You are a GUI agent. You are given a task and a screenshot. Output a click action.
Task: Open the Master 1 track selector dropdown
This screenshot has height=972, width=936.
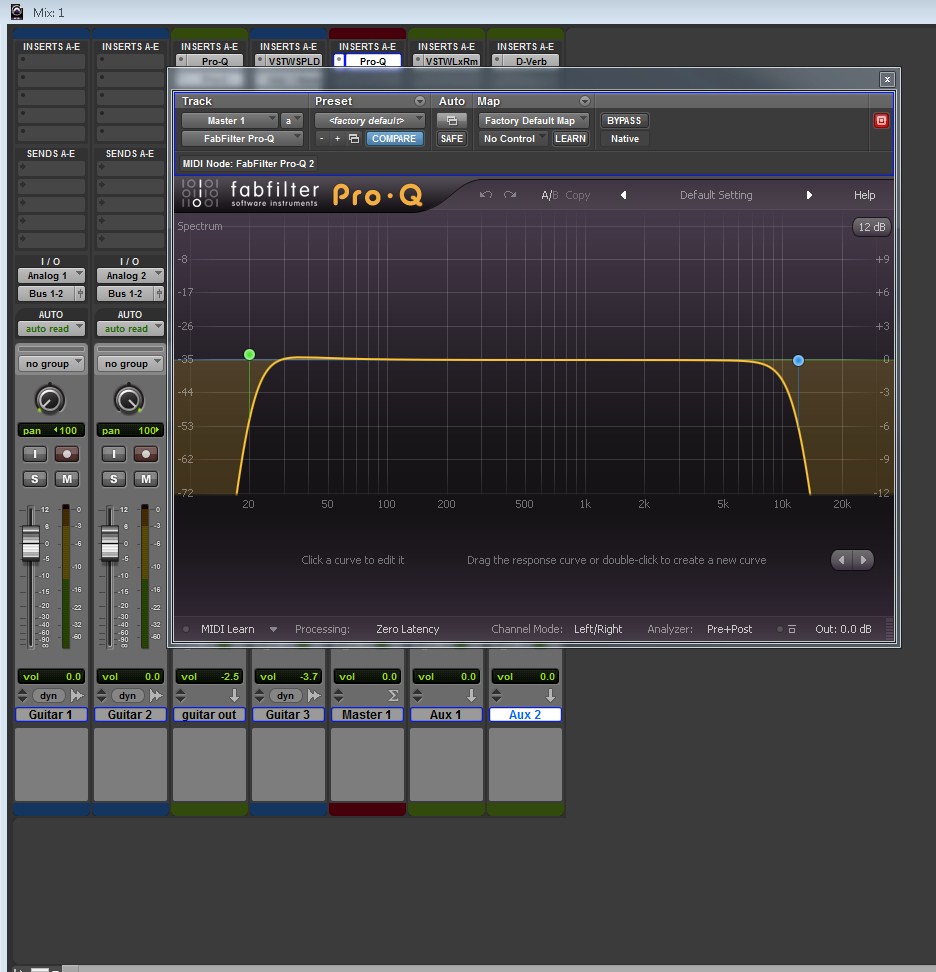(x=229, y=120)
